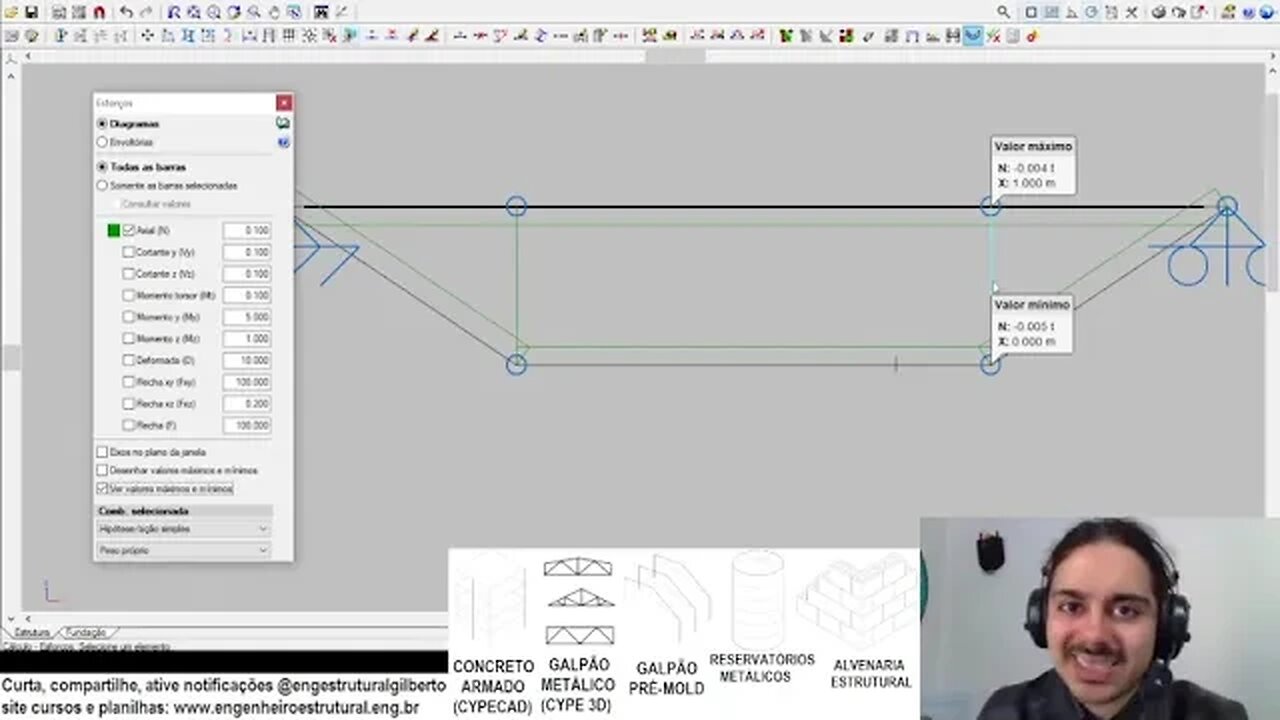Select the Diagramas radio button

pos(102,123)
